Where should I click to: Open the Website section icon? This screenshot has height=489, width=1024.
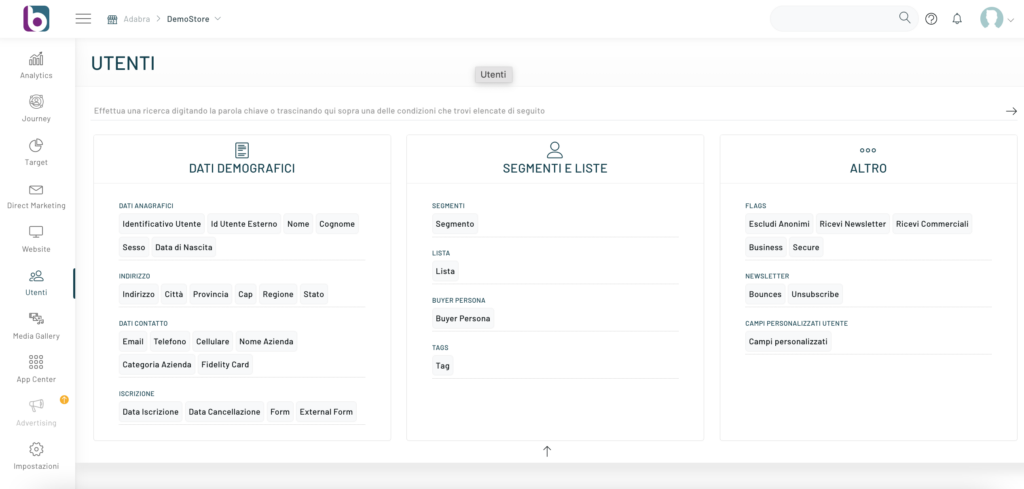tap(36, 233)
